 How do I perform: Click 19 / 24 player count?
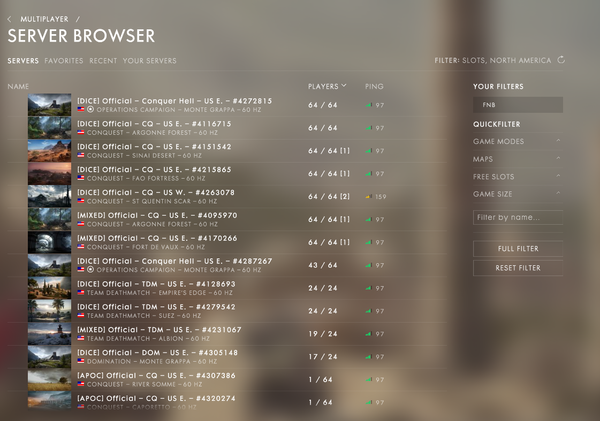(x=323, y=334)
